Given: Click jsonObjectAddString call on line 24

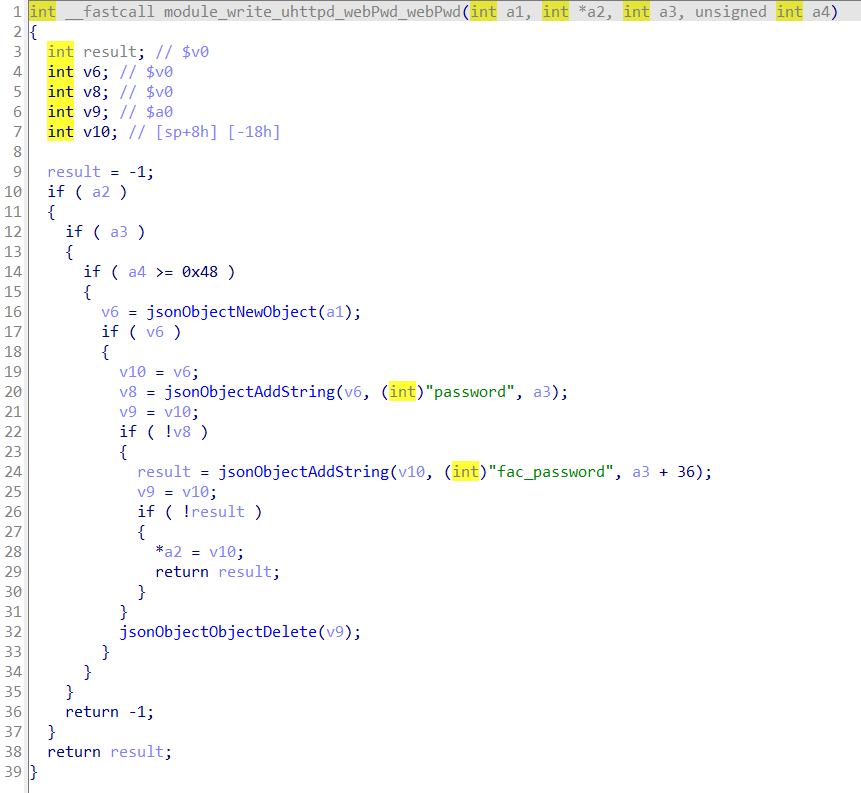Looking at the screenshot, I should [x=304, y=472].
